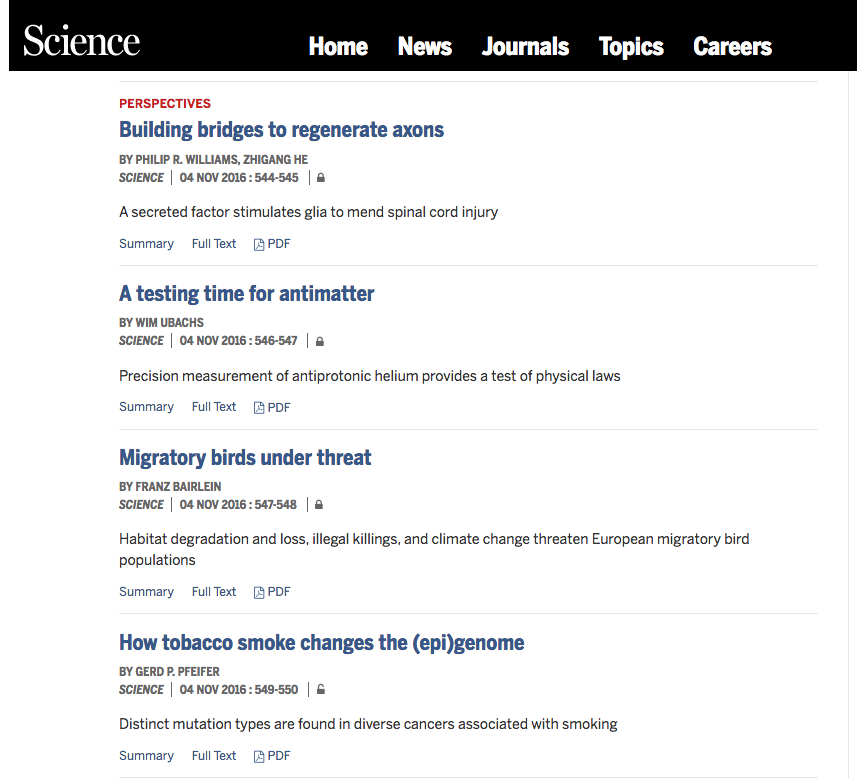Open article title Migratory birds under threat
Image resolution: width=857 pixels, height=778 pixels.
[x=245, y=458]
